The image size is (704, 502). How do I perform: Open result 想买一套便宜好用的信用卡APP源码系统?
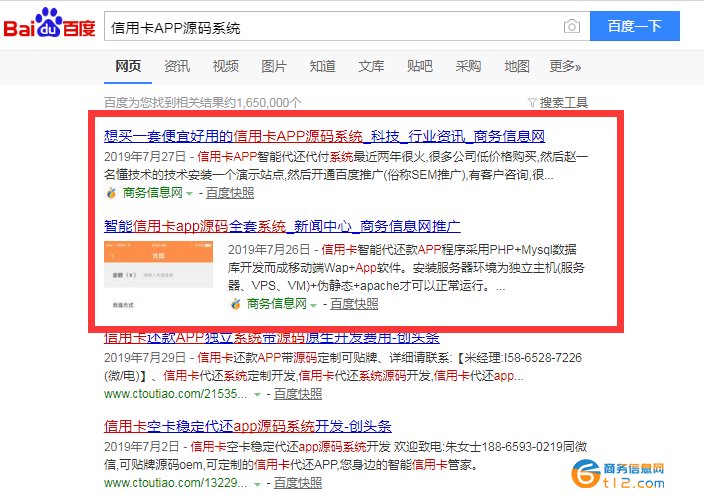point(324,136)
